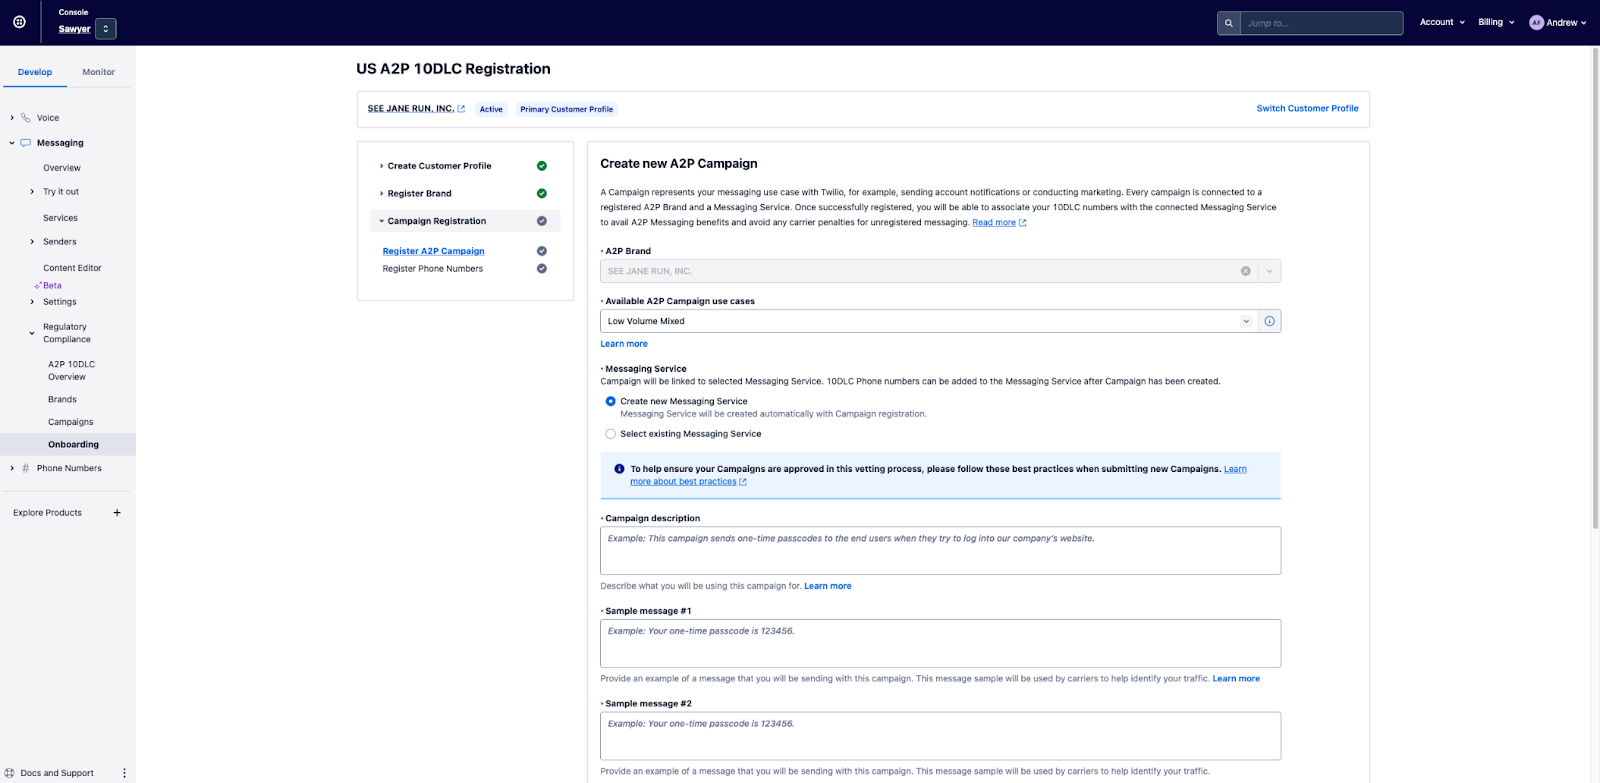Click the Twilio logo icon
The image size is (1600, 783).
click(x=19, y=22)
